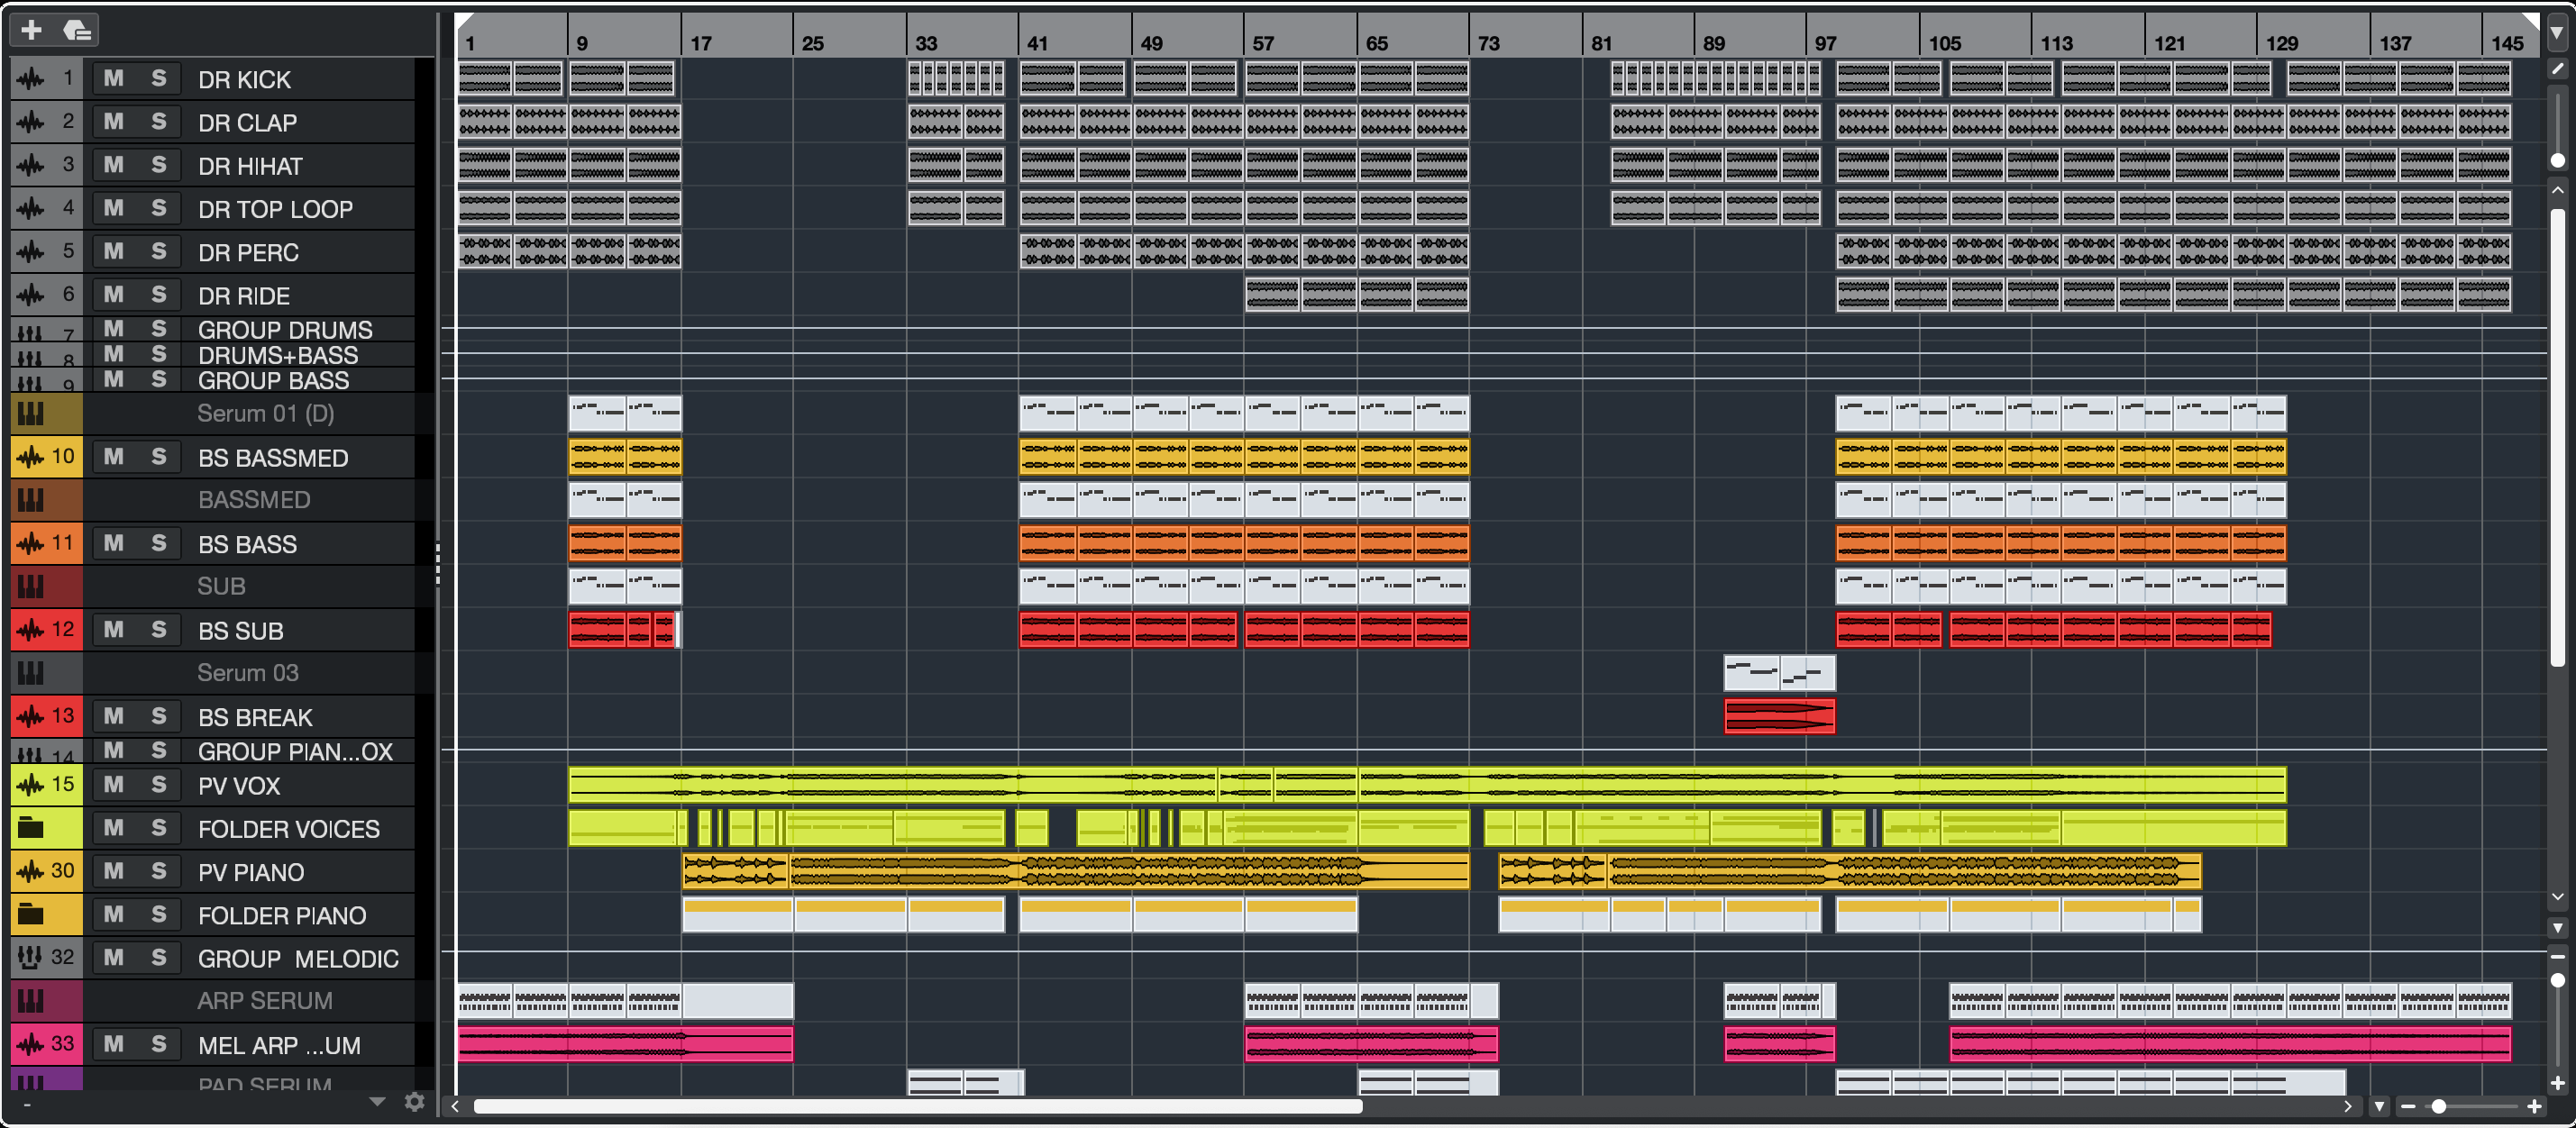Click the Add Track plus button

[31, 30]
